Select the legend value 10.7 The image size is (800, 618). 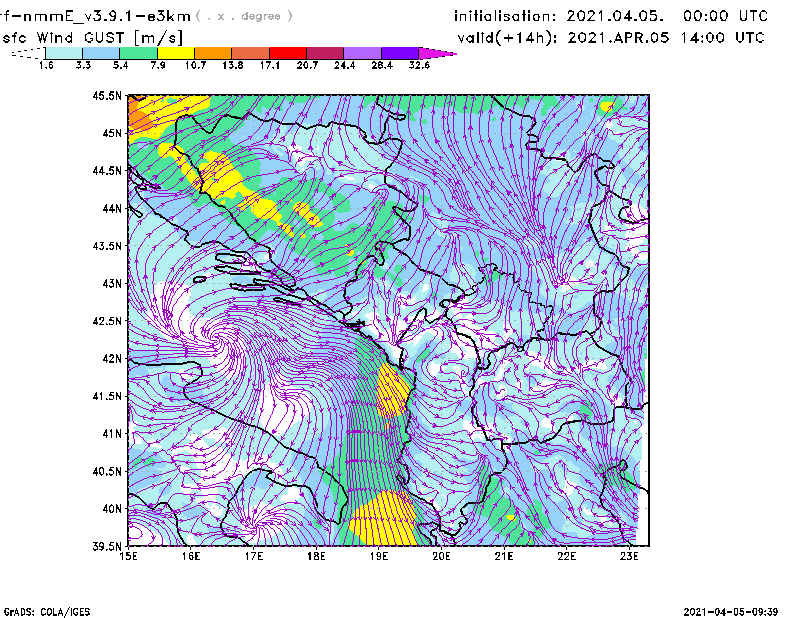point(195,65)
